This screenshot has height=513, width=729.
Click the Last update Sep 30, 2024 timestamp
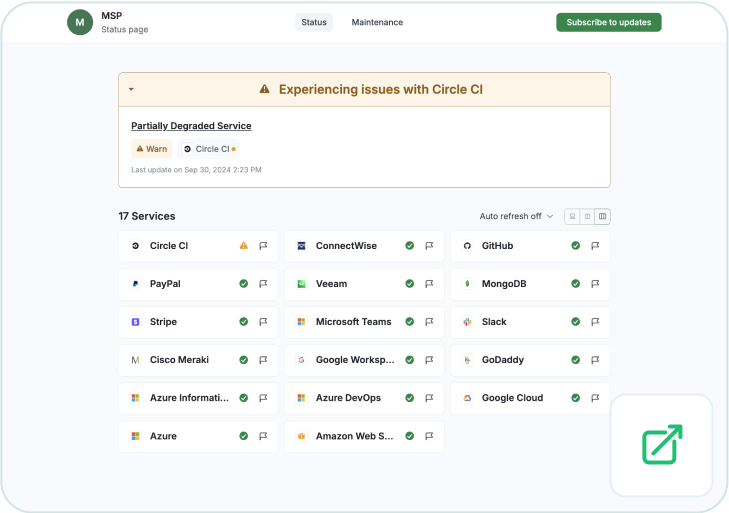(x=196, y=170)
